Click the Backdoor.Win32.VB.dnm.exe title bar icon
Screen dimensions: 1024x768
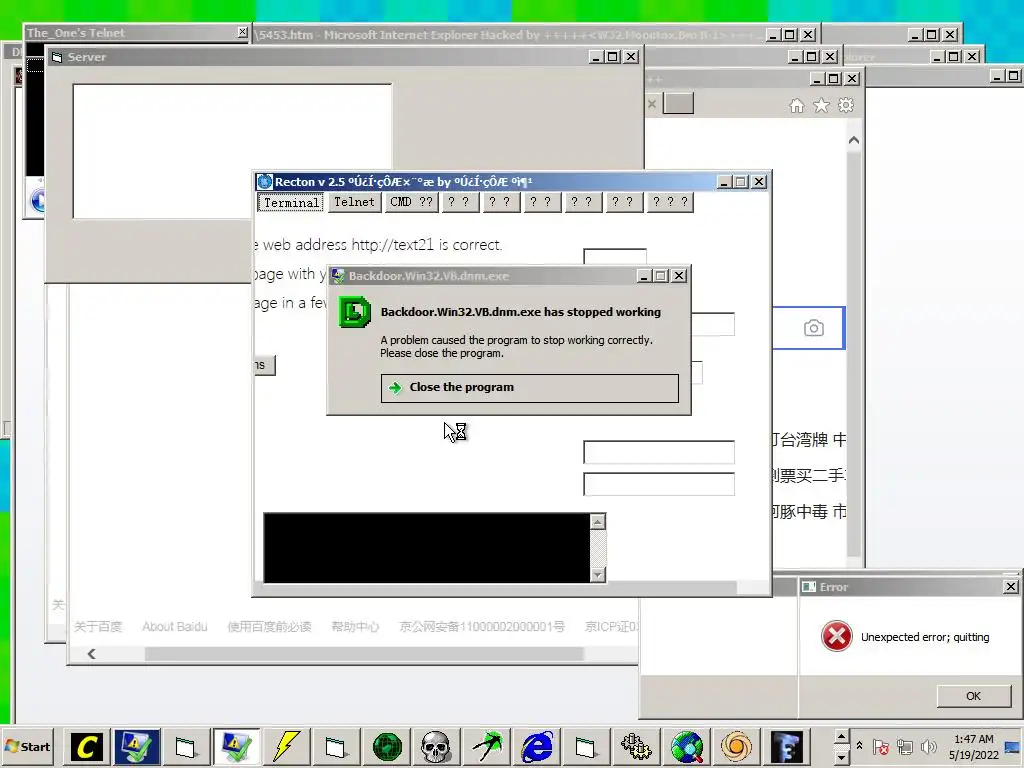point(338,276)
